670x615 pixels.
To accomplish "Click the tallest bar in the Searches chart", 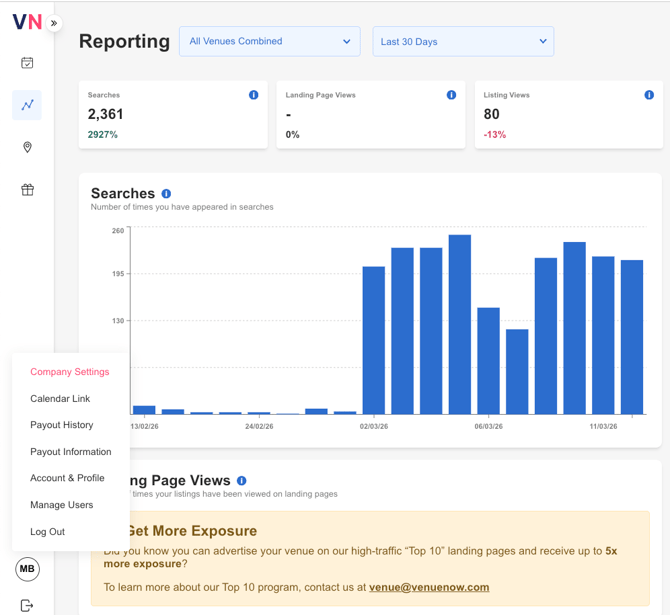I will pos(460,325).
